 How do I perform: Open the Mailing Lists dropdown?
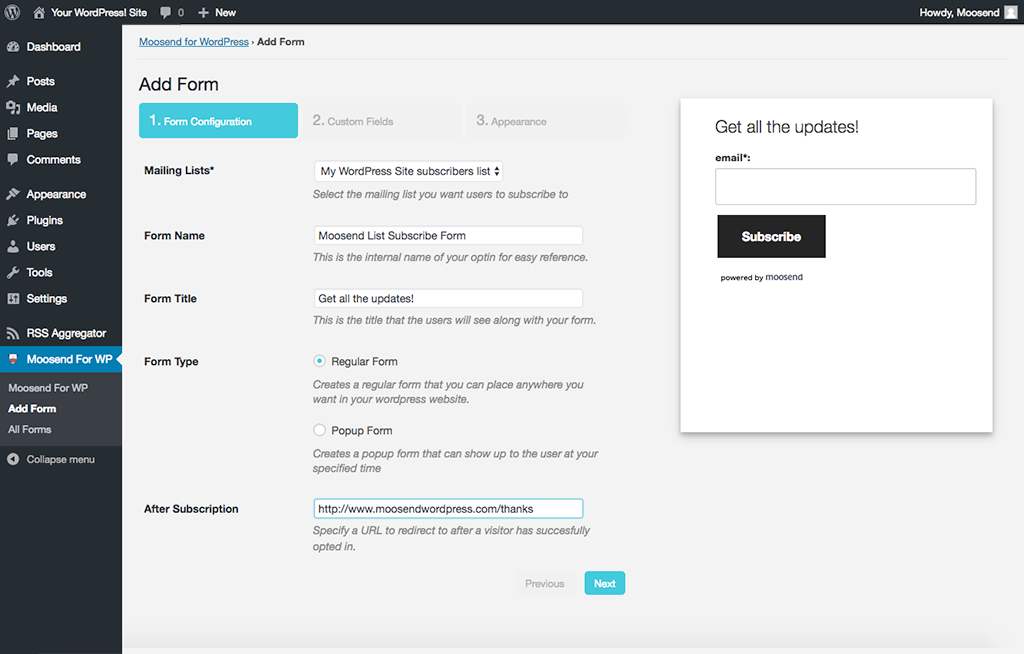click(409, 171)
